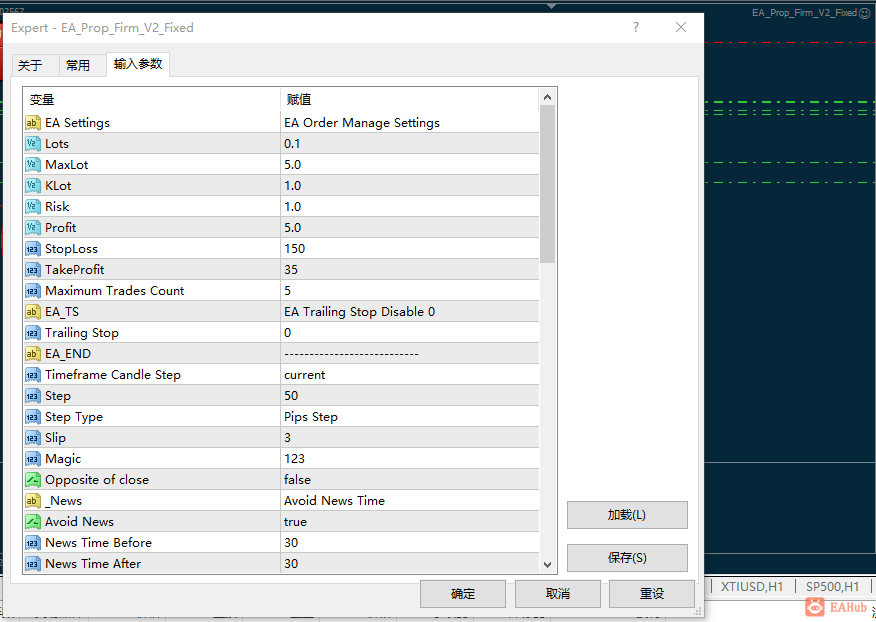Screen dimensions: 876x622
Task: Click the icon beside Step Type
Action: tap(32, 417)
